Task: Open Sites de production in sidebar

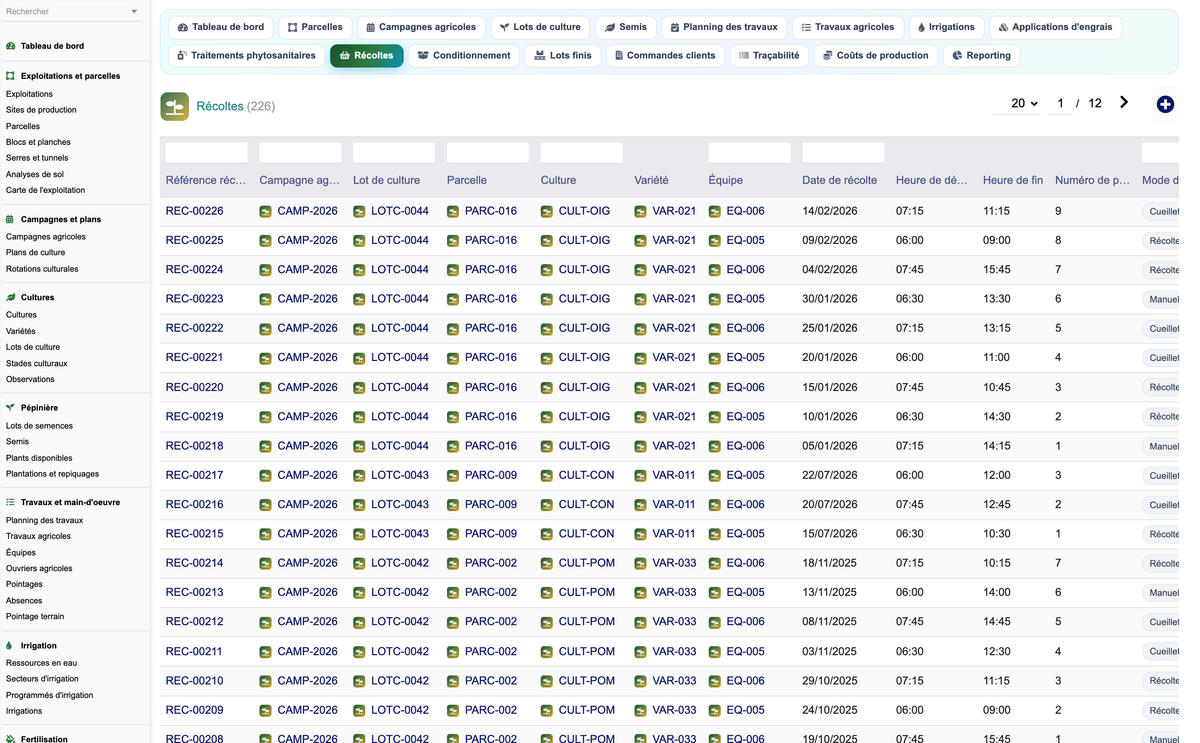Action: tap(41, 110)
